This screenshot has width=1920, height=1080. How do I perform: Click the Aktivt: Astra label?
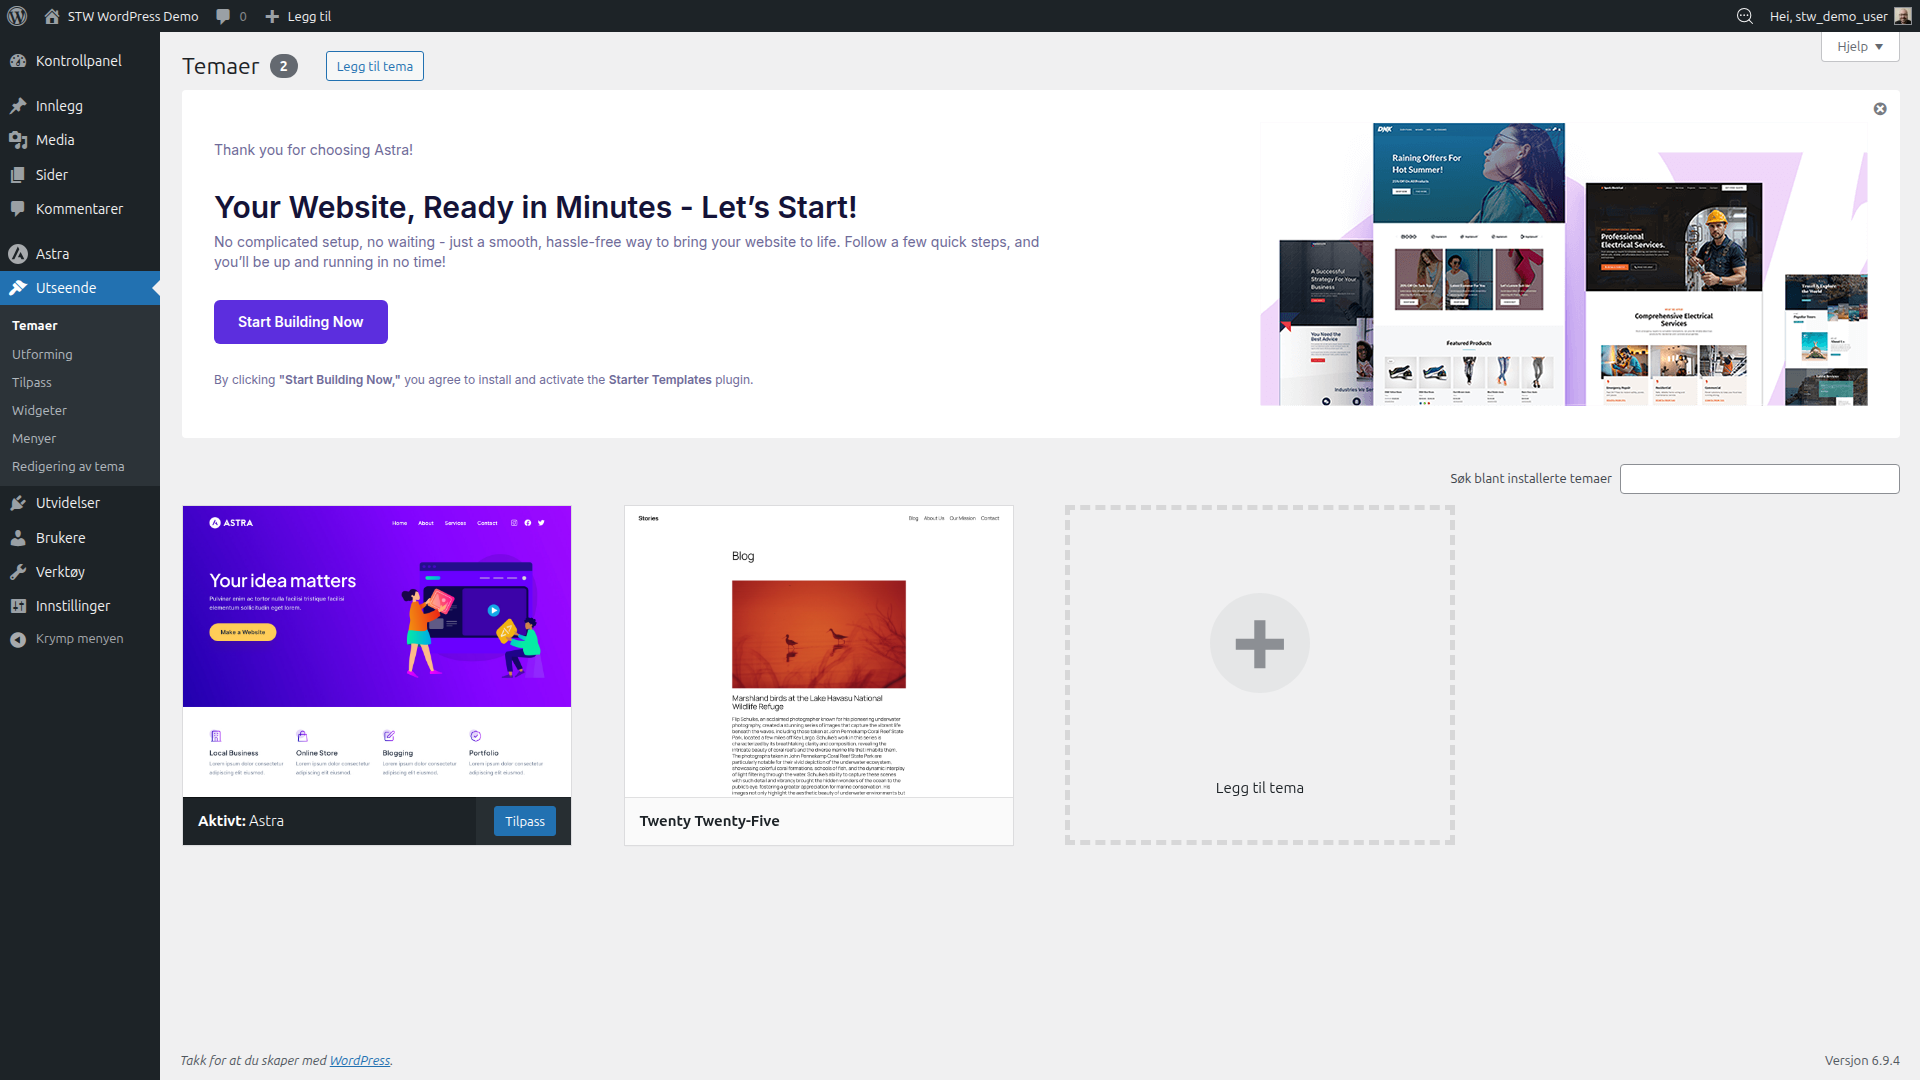point(241,821)
